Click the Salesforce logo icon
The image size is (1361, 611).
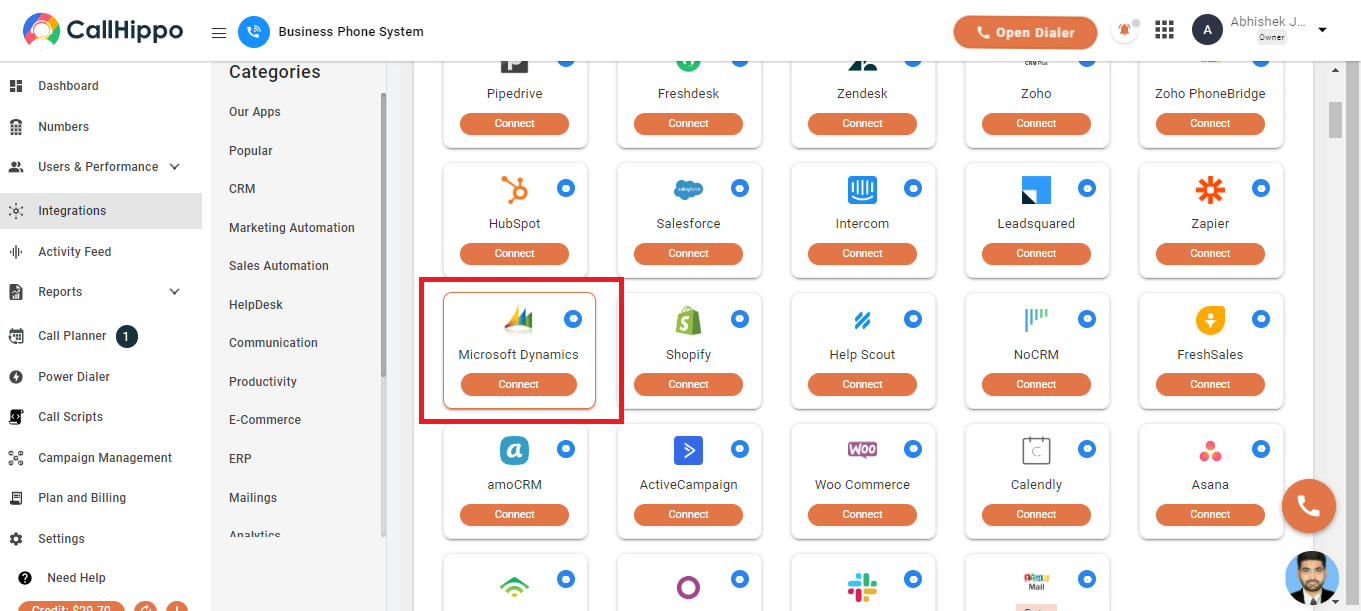pos(688,189)
